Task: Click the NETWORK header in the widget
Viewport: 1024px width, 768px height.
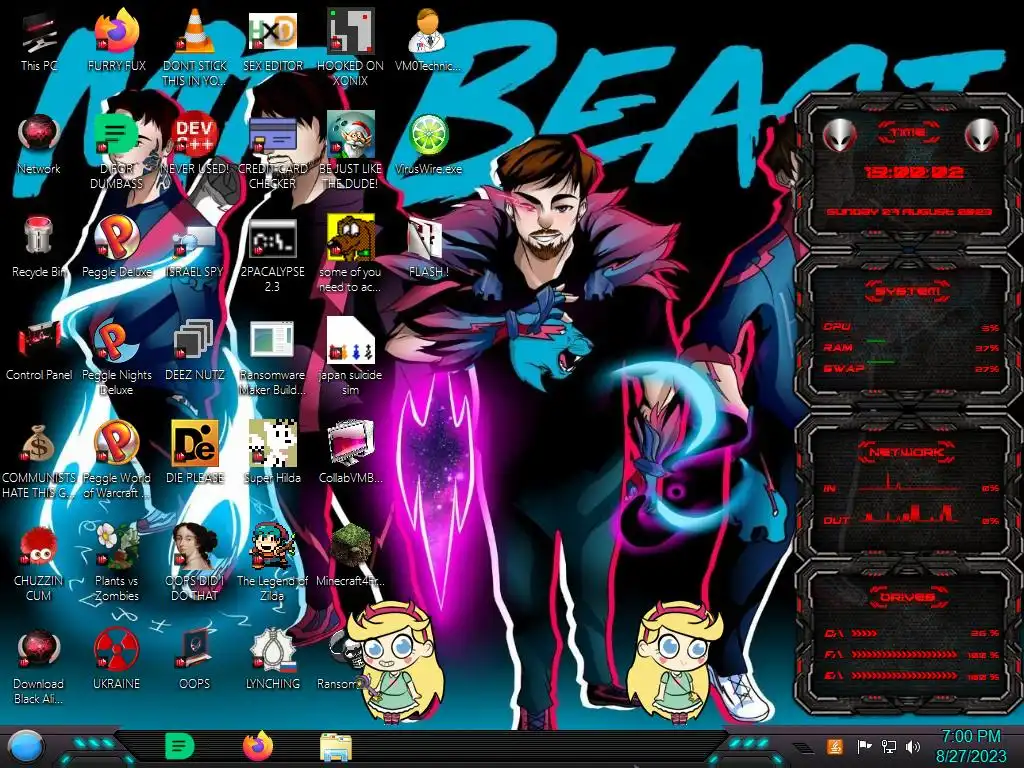Action: pos(908,452)
